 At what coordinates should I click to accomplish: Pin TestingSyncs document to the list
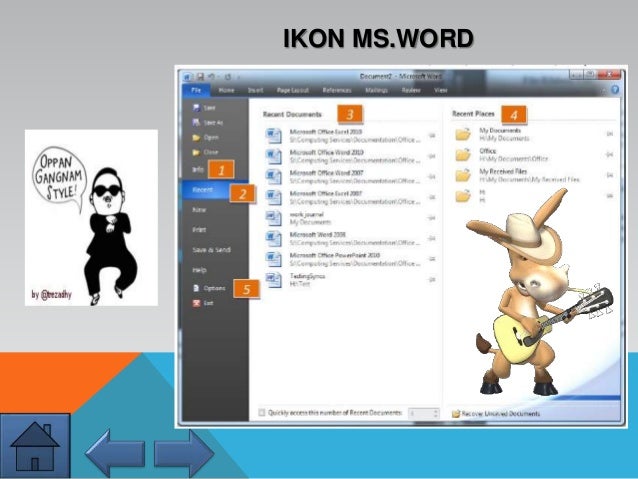coord(432,280)
